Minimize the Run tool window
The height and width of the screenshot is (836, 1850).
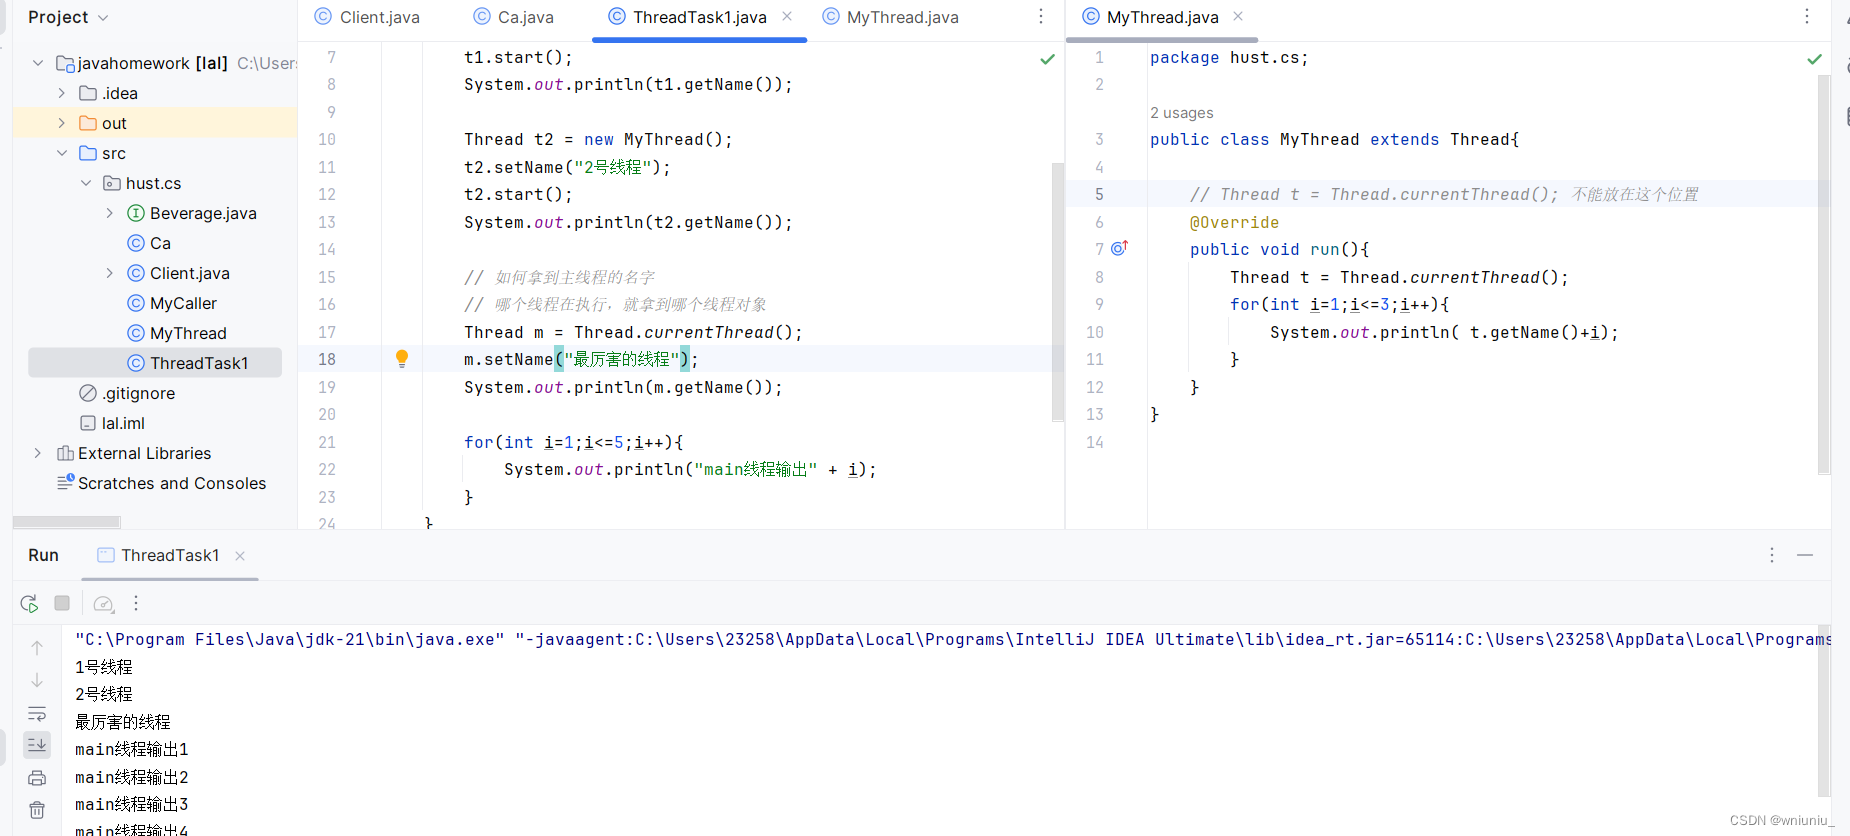[1805, 555]
